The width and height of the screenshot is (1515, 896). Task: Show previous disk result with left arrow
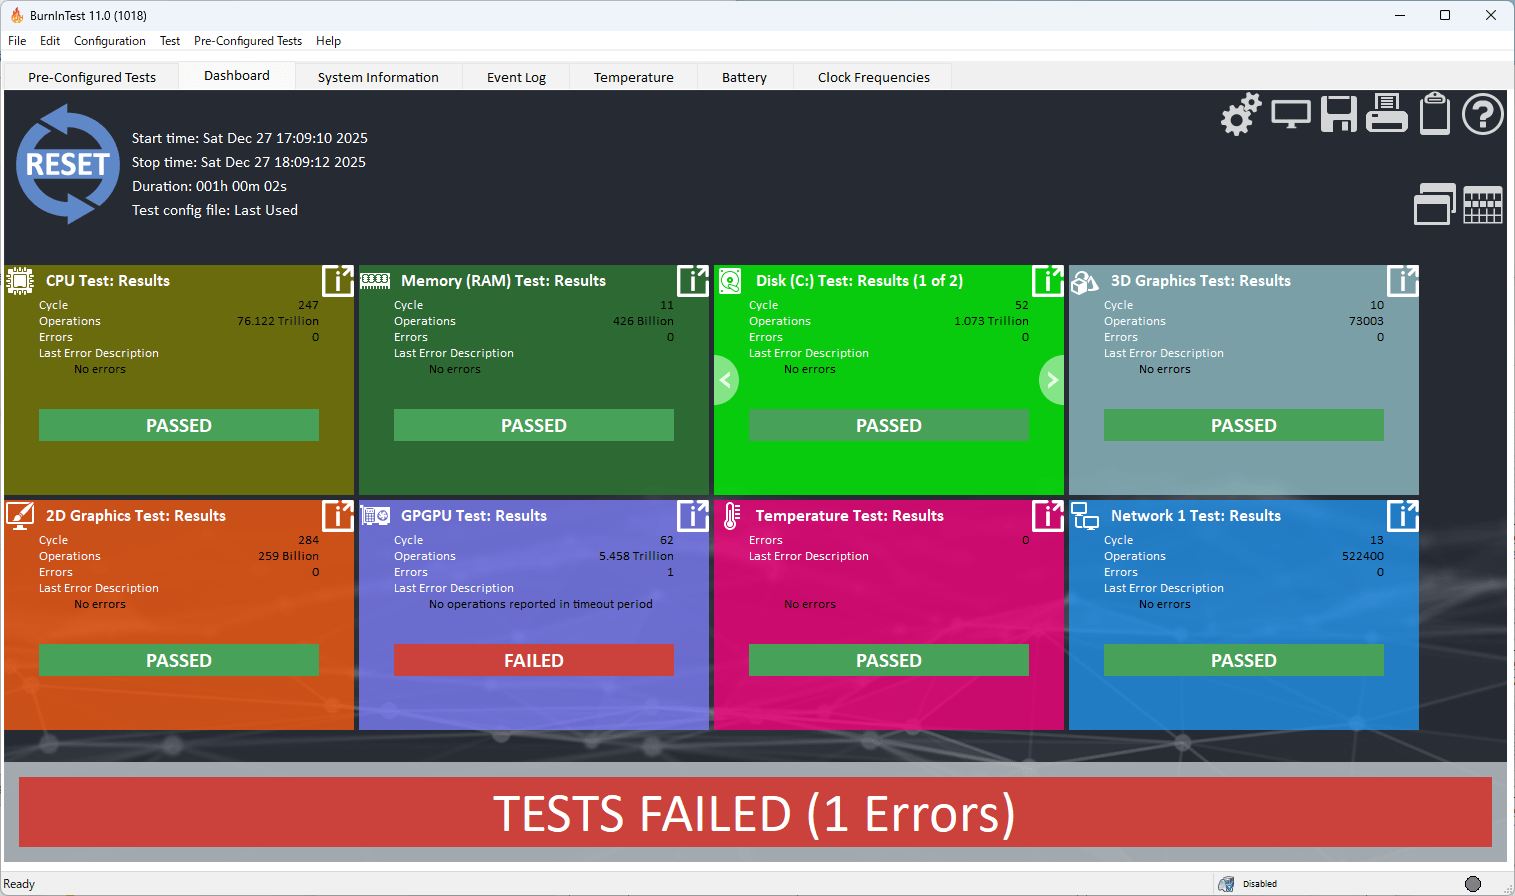[x=726, y=380]
